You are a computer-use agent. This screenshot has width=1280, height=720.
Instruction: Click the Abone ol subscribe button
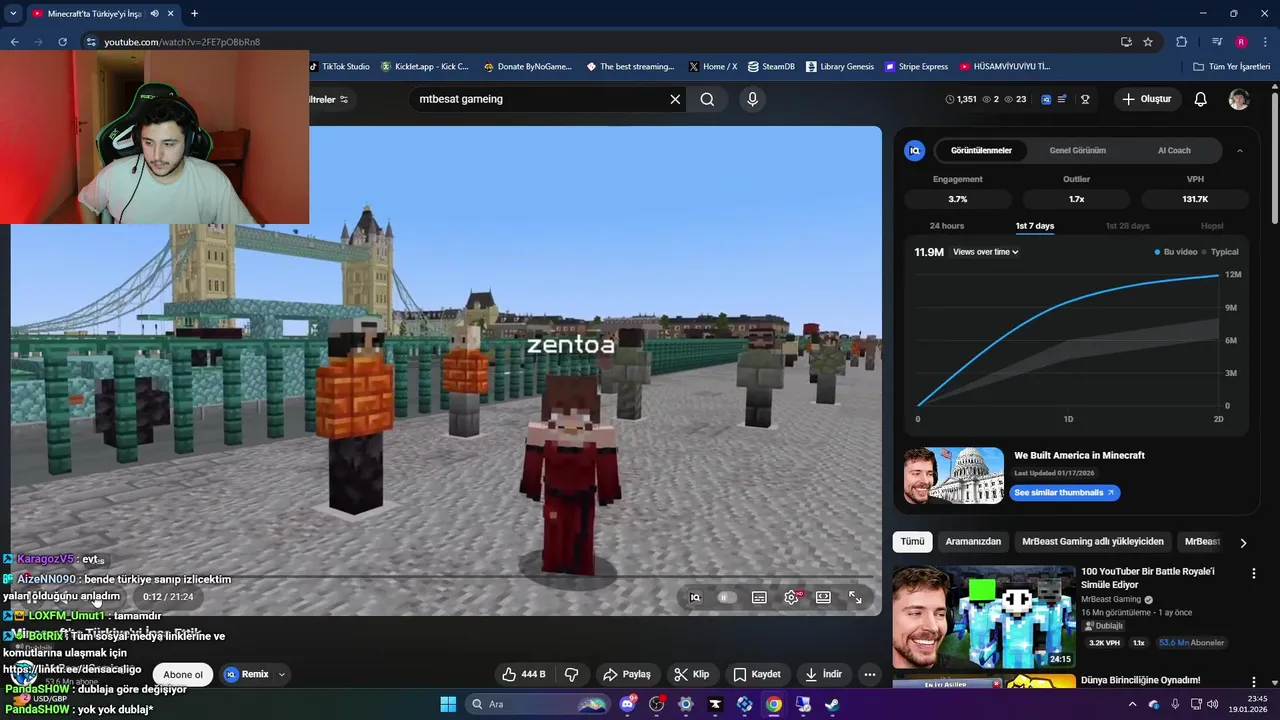(x=183, y=674)
